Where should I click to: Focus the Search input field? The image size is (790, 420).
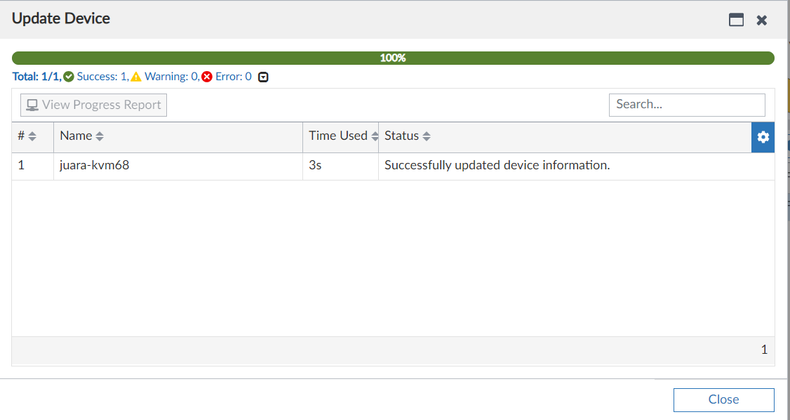click(x=687, y=104)
